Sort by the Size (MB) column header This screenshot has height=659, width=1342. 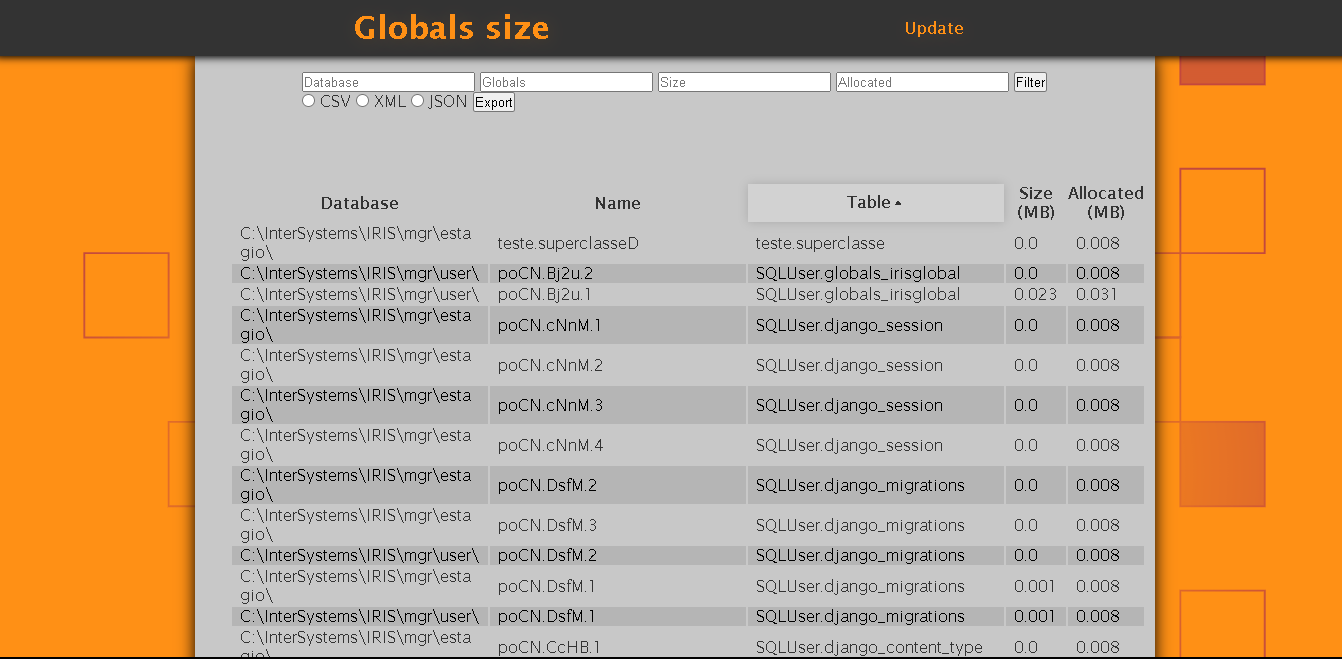(x=1036, y=202)
